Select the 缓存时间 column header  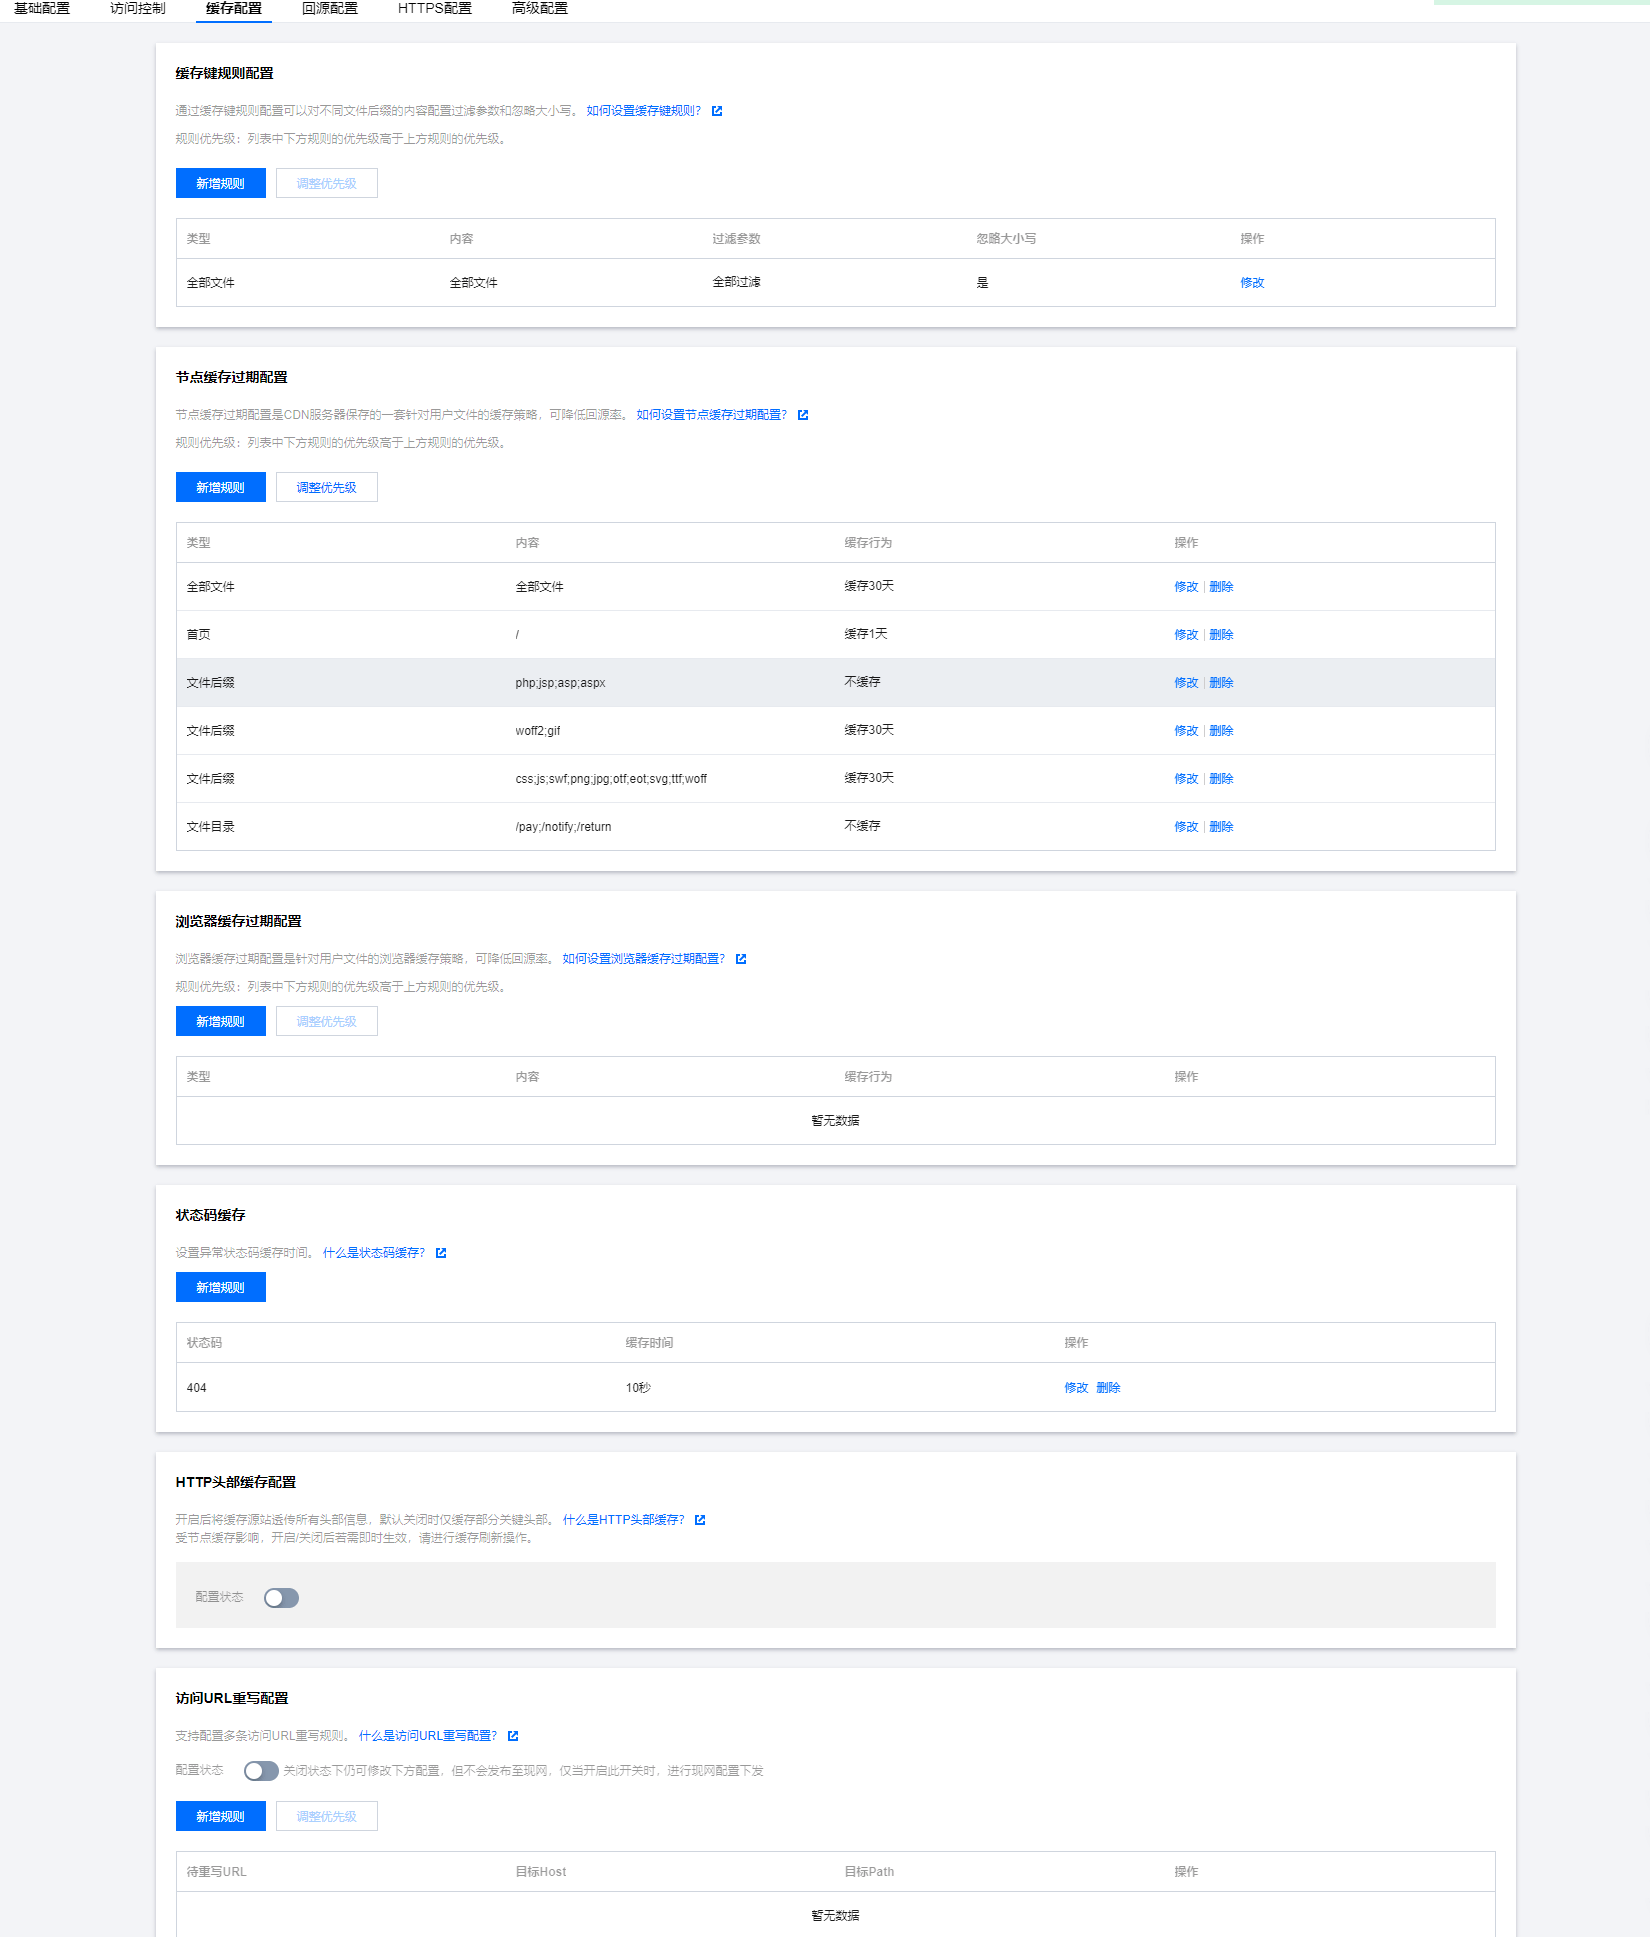click(x=649, y=1343)
